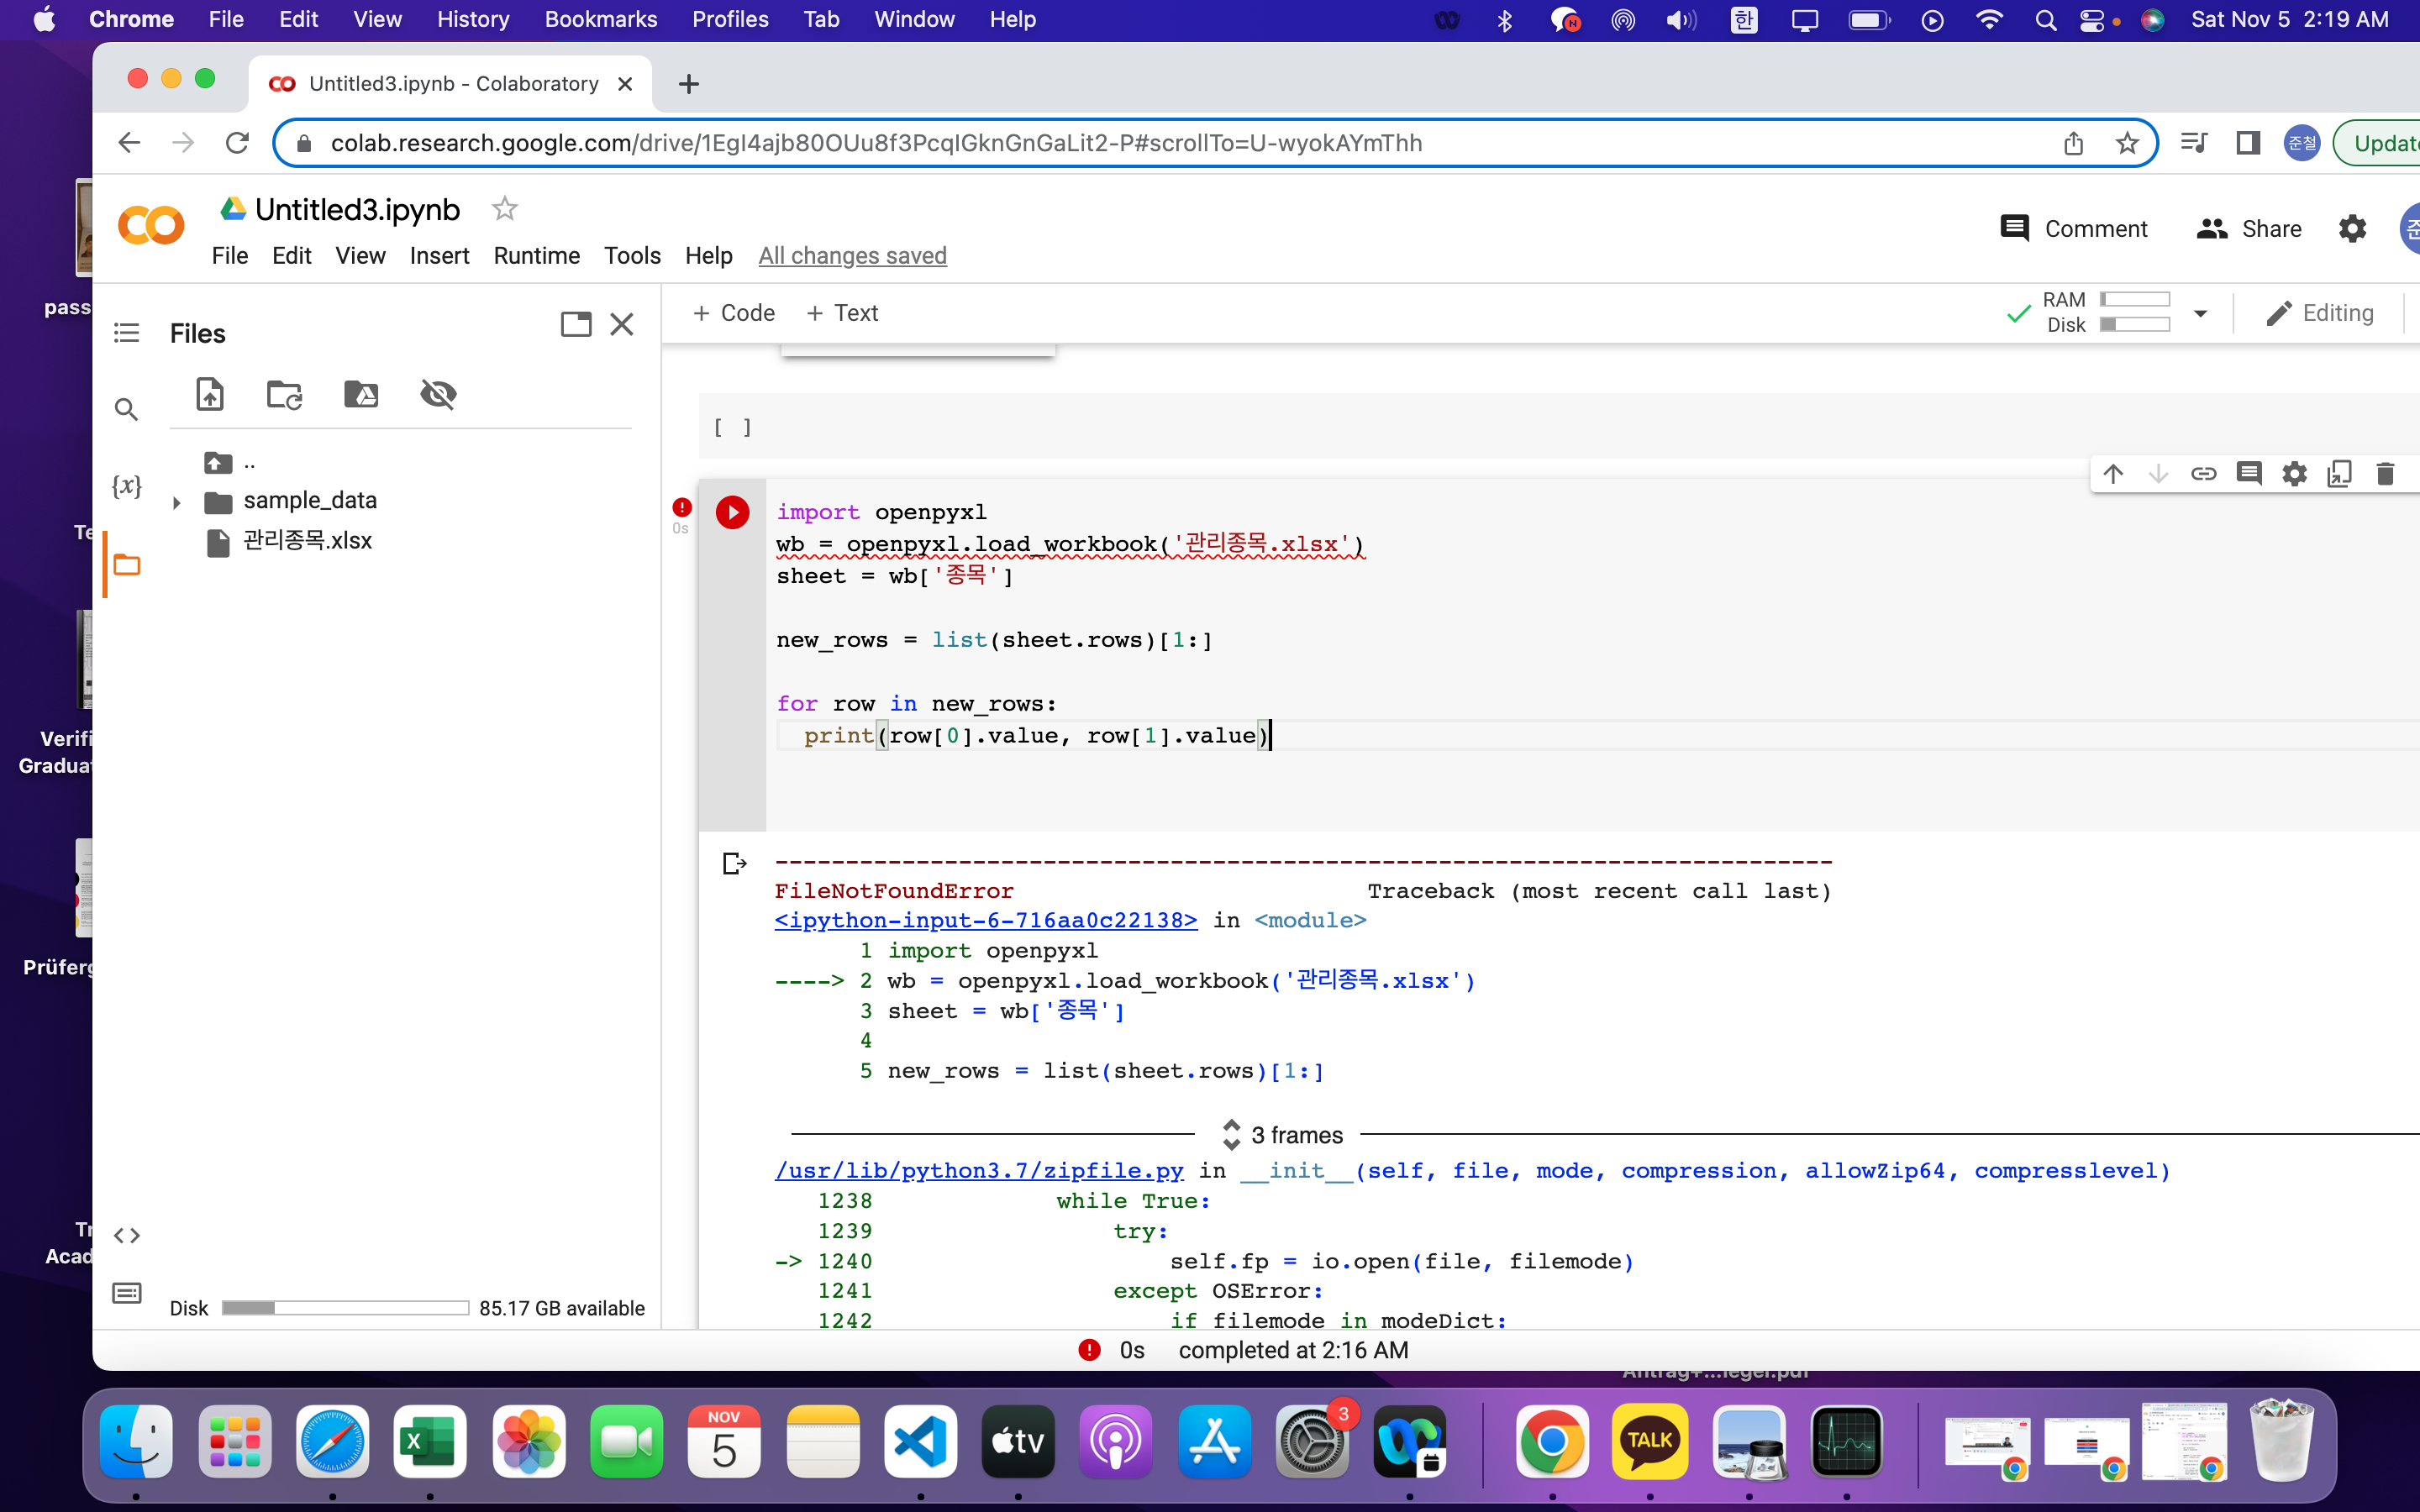Open Files pane in new window
Viewport: 2420px width, 1512px height.
click(576, 324)
